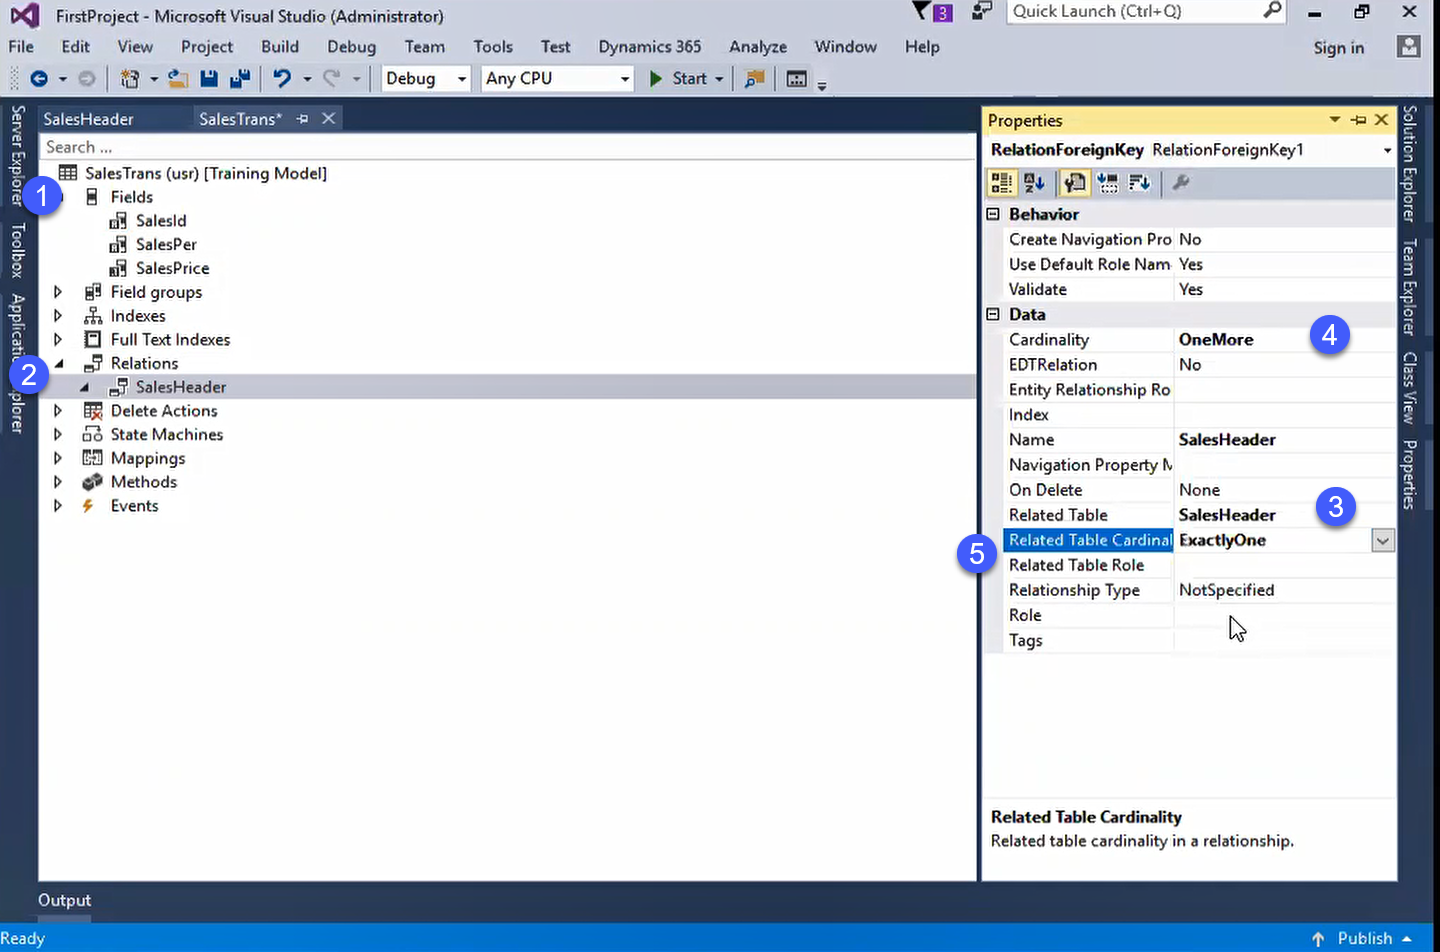This screenshot has height=952, width=1440.
Task: Click in the designer Search field
Action: 508,147
